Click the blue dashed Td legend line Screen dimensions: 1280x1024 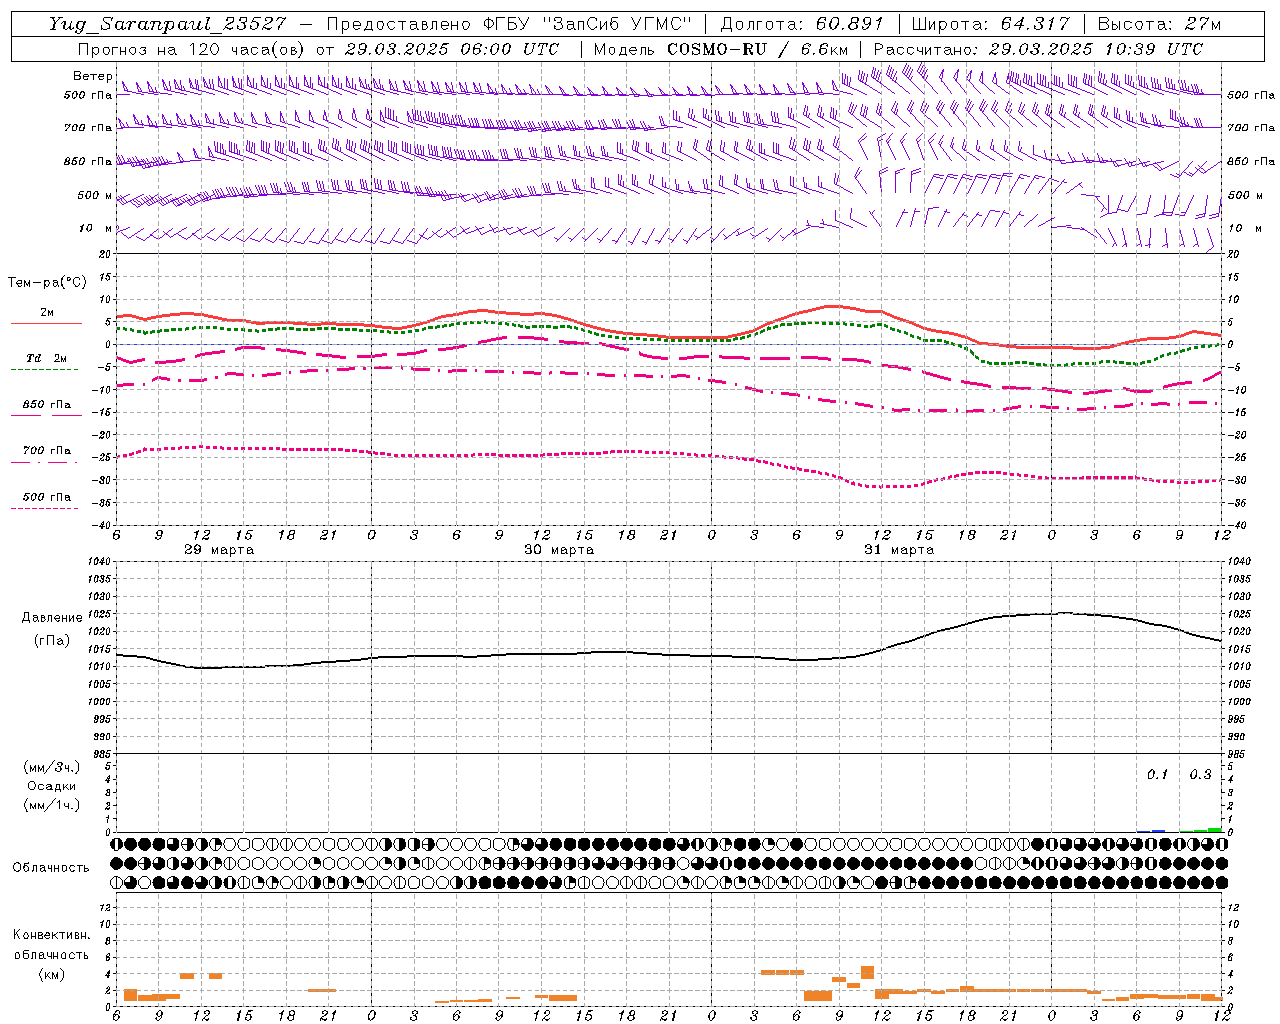tap(44, 369)
